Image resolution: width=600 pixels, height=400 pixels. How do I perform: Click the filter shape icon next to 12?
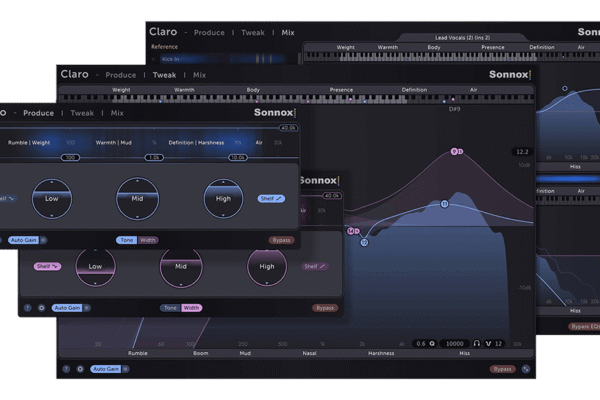coord(488,343)
